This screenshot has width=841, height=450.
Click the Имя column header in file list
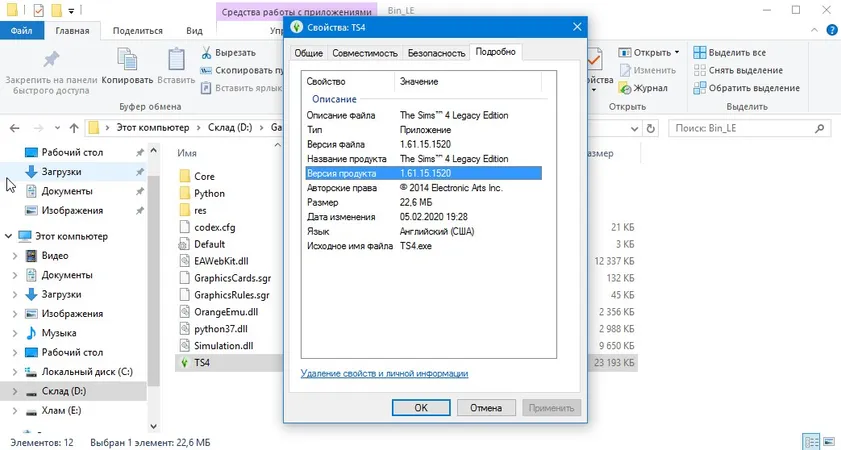tap(187, 153)
